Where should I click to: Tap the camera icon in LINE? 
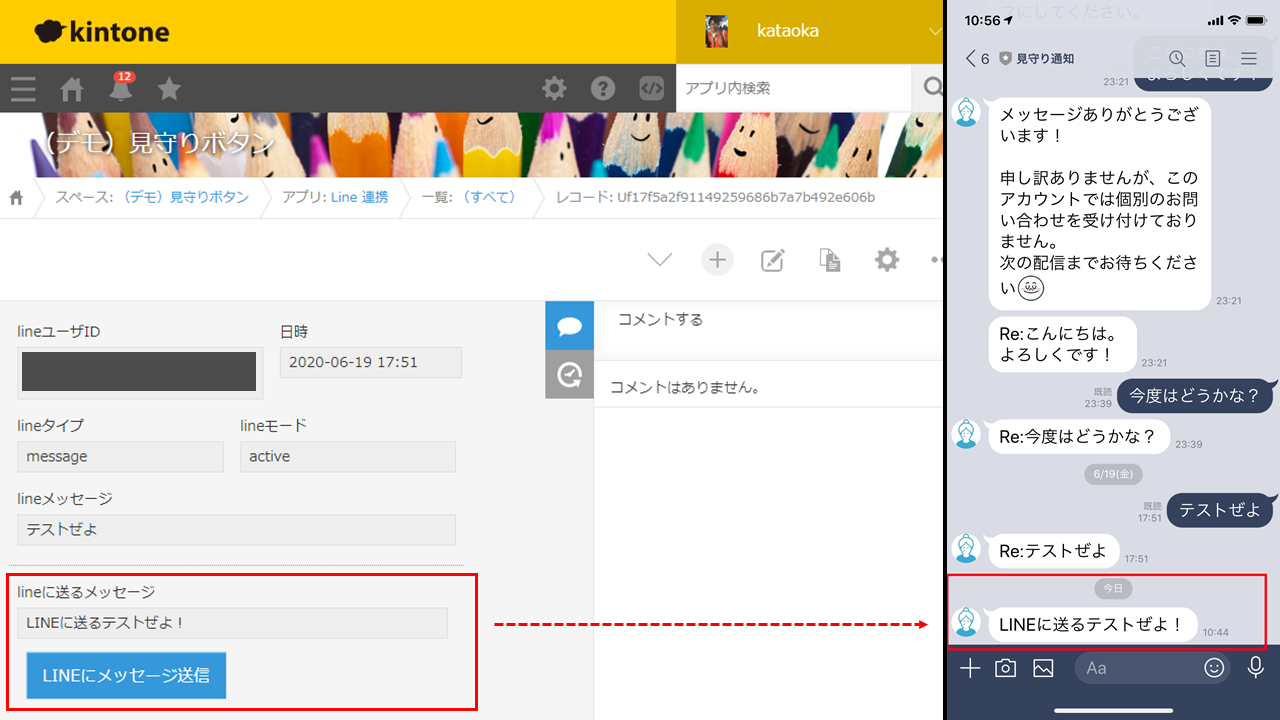1006,668
